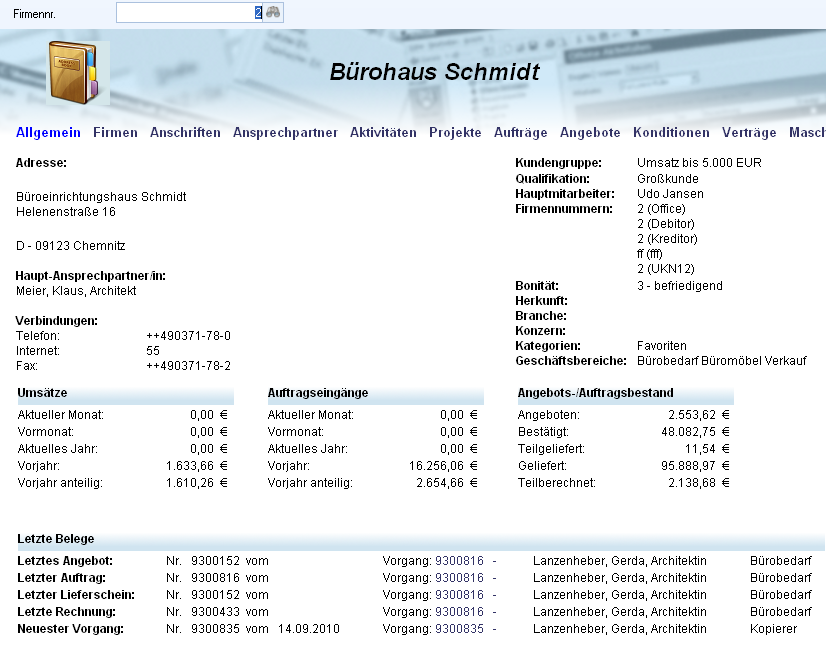Show the Aktivitäten tab
Viewport: 826px width, 664px height.
383,133
